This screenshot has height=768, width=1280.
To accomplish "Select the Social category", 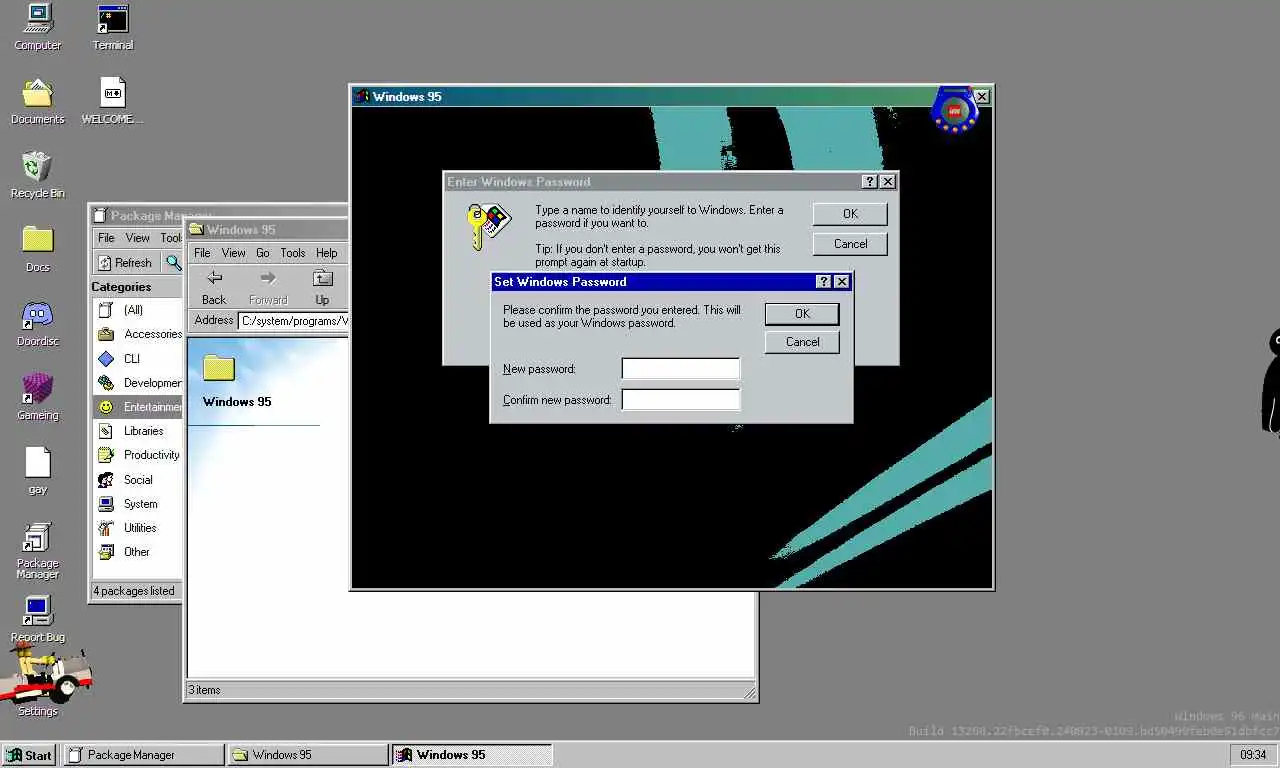I will (137, 480).
